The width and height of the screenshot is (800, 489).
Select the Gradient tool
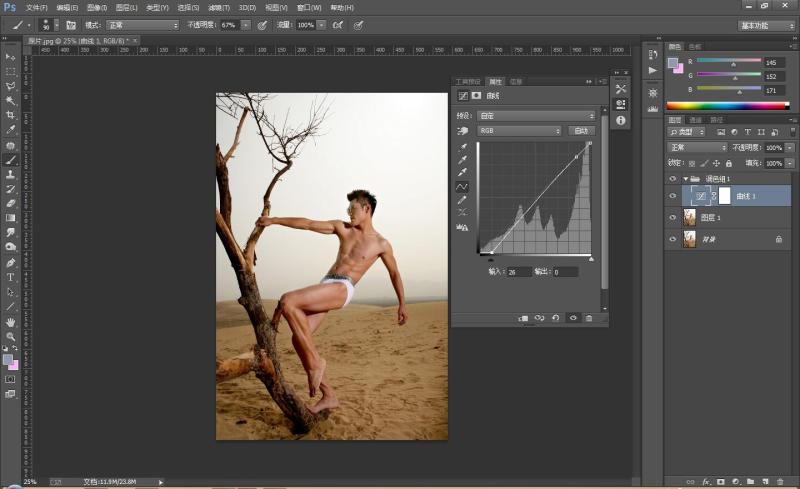10,218
